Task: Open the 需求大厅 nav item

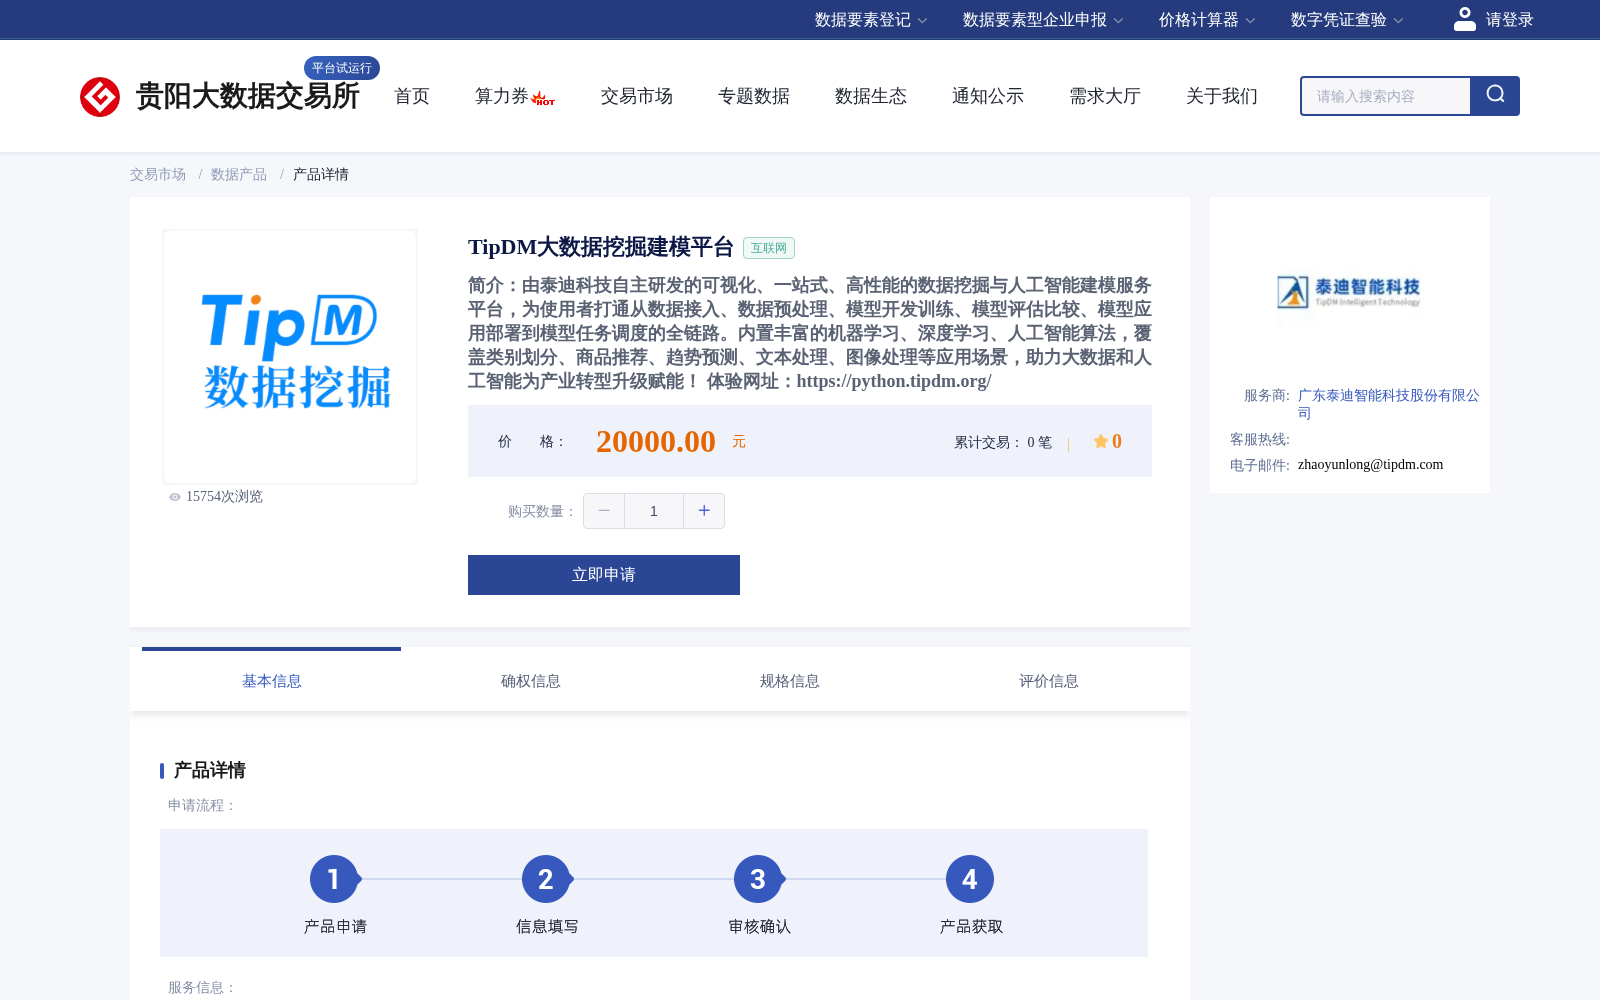Action: point(1105,96)
